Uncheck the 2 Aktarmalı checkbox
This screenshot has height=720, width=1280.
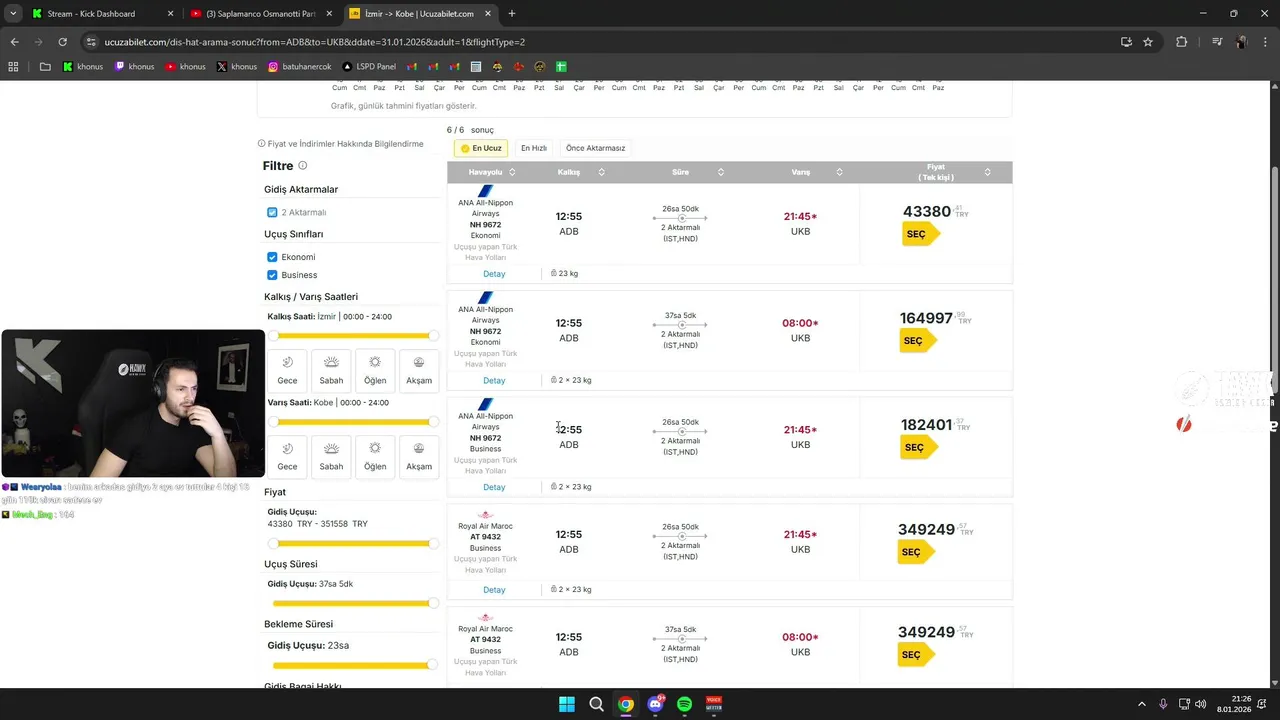pyautogui.click(x=272, y=212)
